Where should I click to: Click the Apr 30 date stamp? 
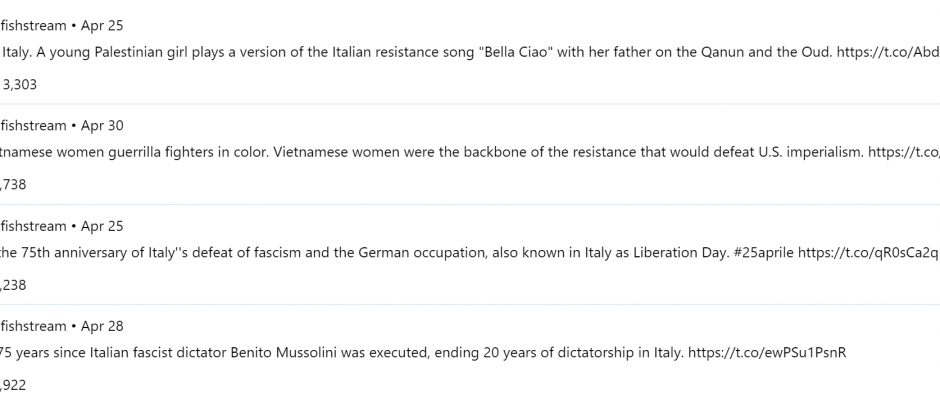click(x=103, y=125)
